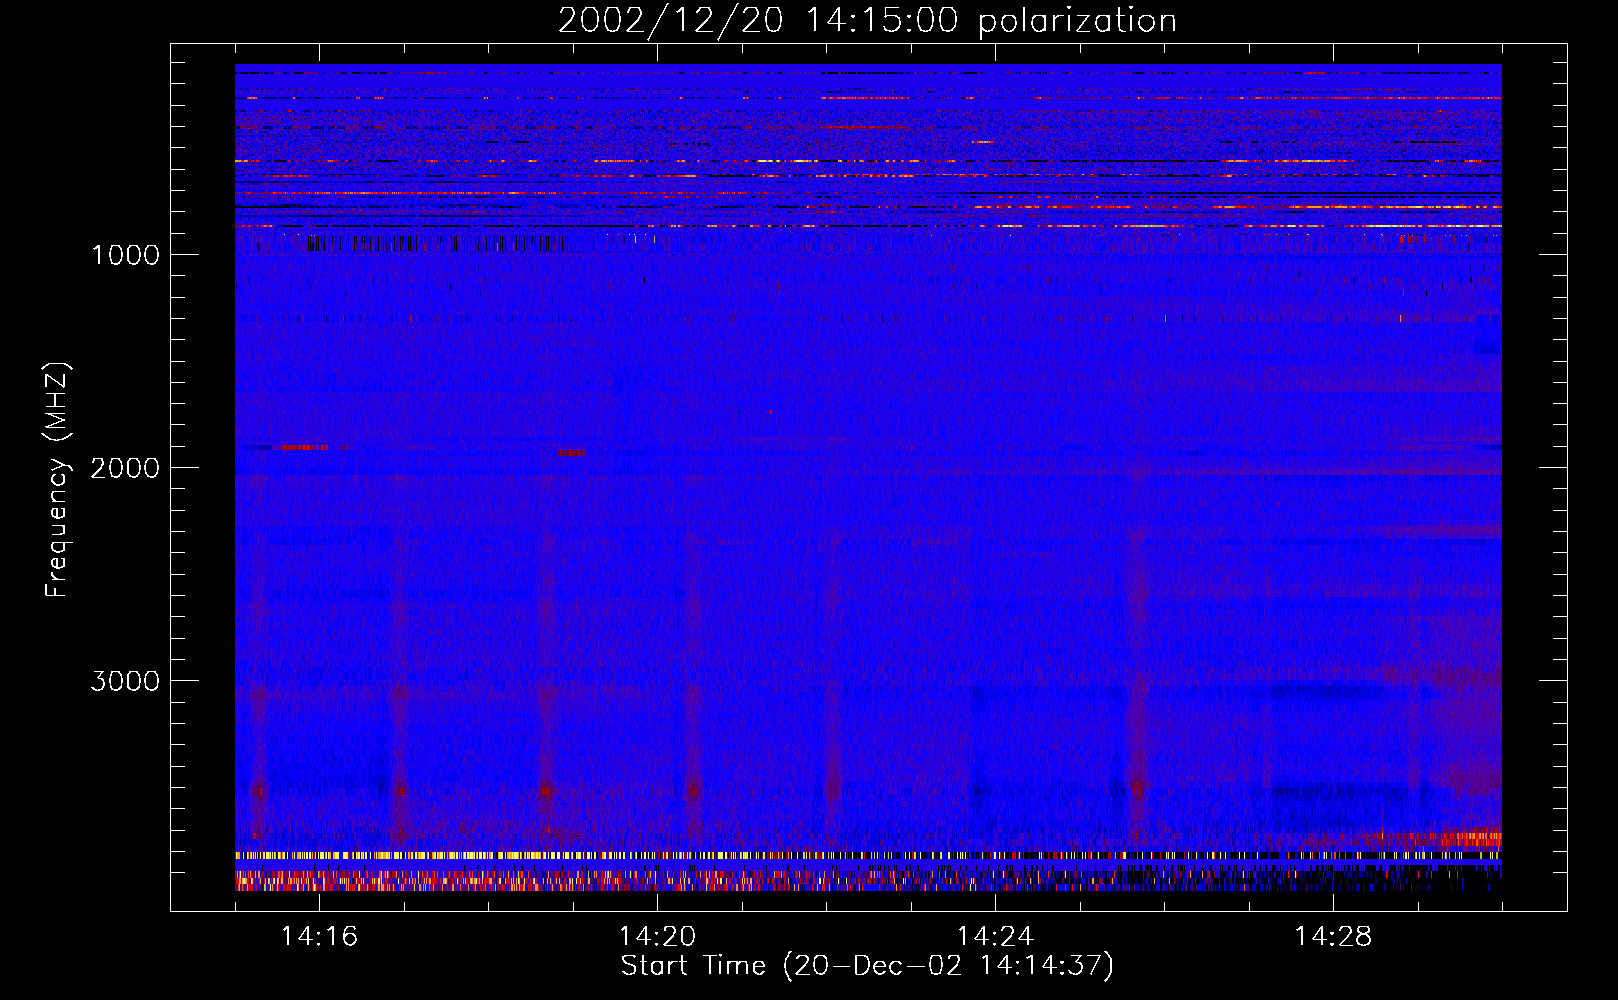
Task: Click the short red blob near 2000 MHz
Action: click(x=572, y=452)
